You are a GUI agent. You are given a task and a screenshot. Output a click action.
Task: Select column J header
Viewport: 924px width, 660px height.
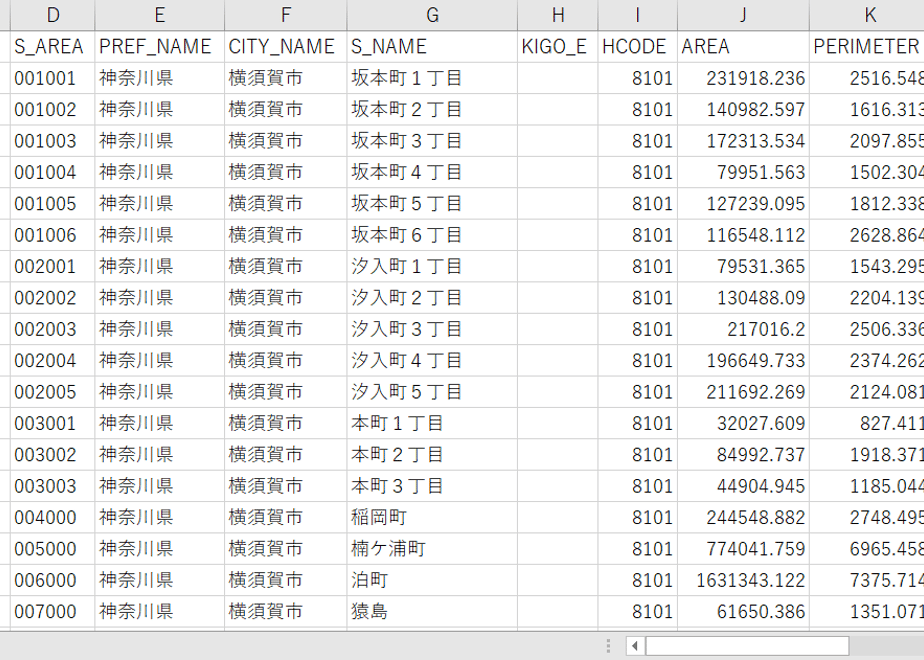click(743, 15)
